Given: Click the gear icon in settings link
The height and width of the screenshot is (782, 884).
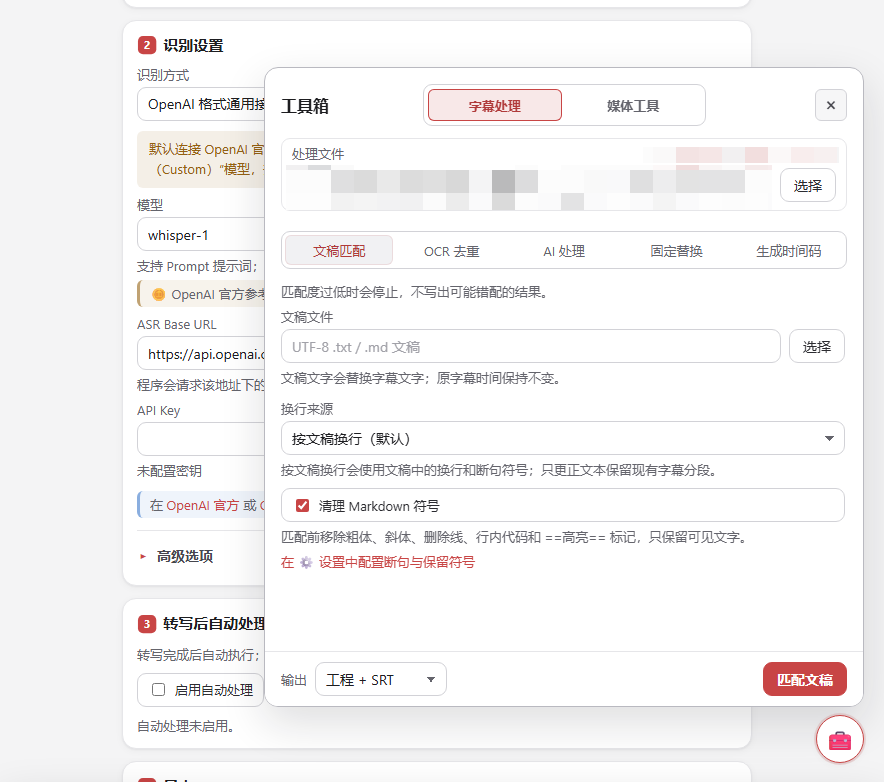Looking at the screenshot, I should click(306, 563).
